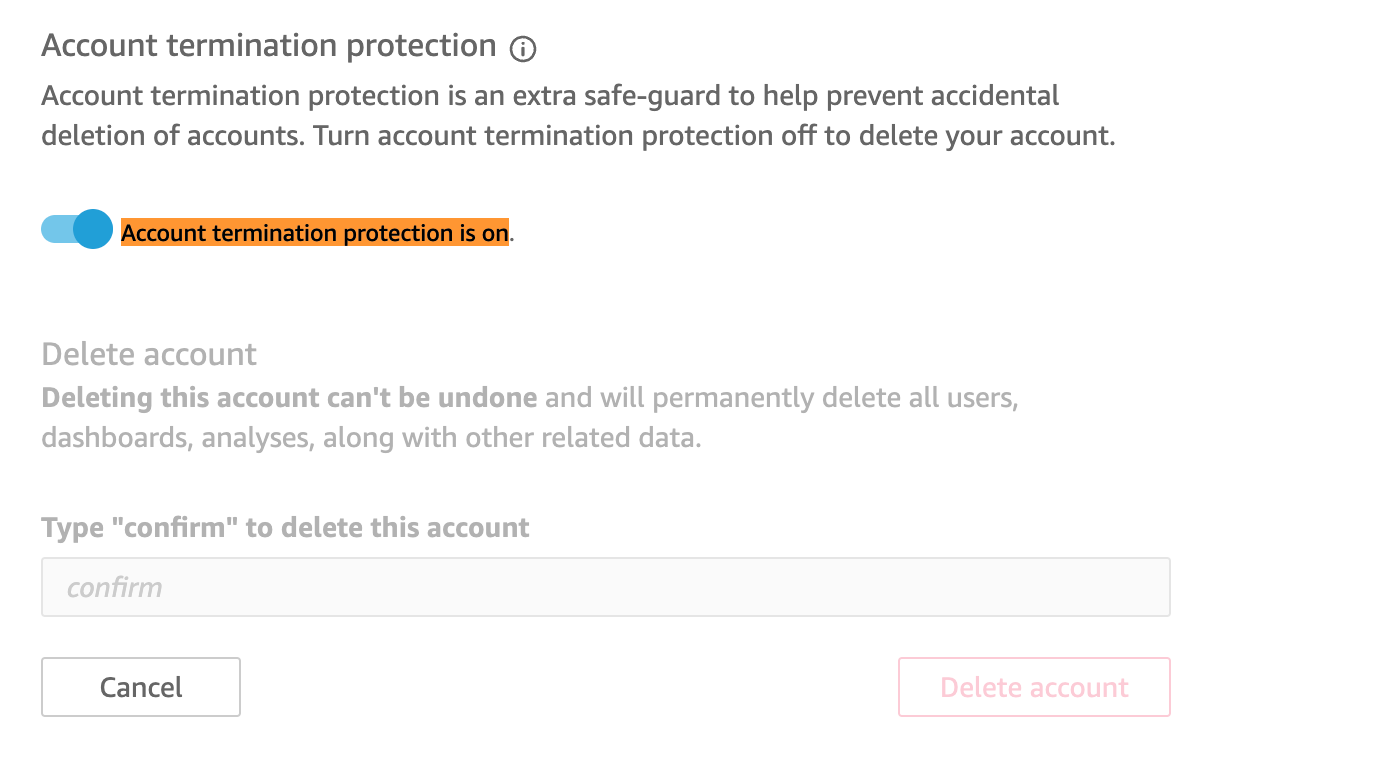
Task: Click the pink Delete account button
Action: pos(1034,687)
